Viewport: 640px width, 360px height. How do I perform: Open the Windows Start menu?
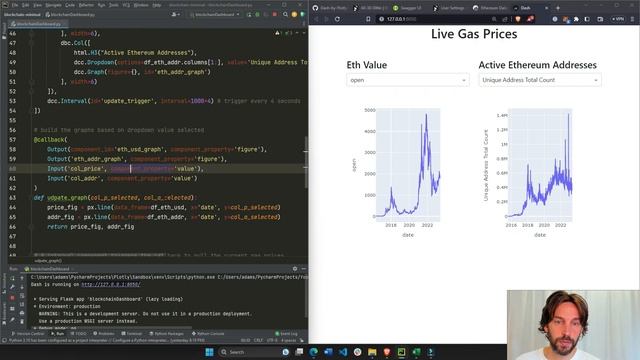(x=209, y=352)
